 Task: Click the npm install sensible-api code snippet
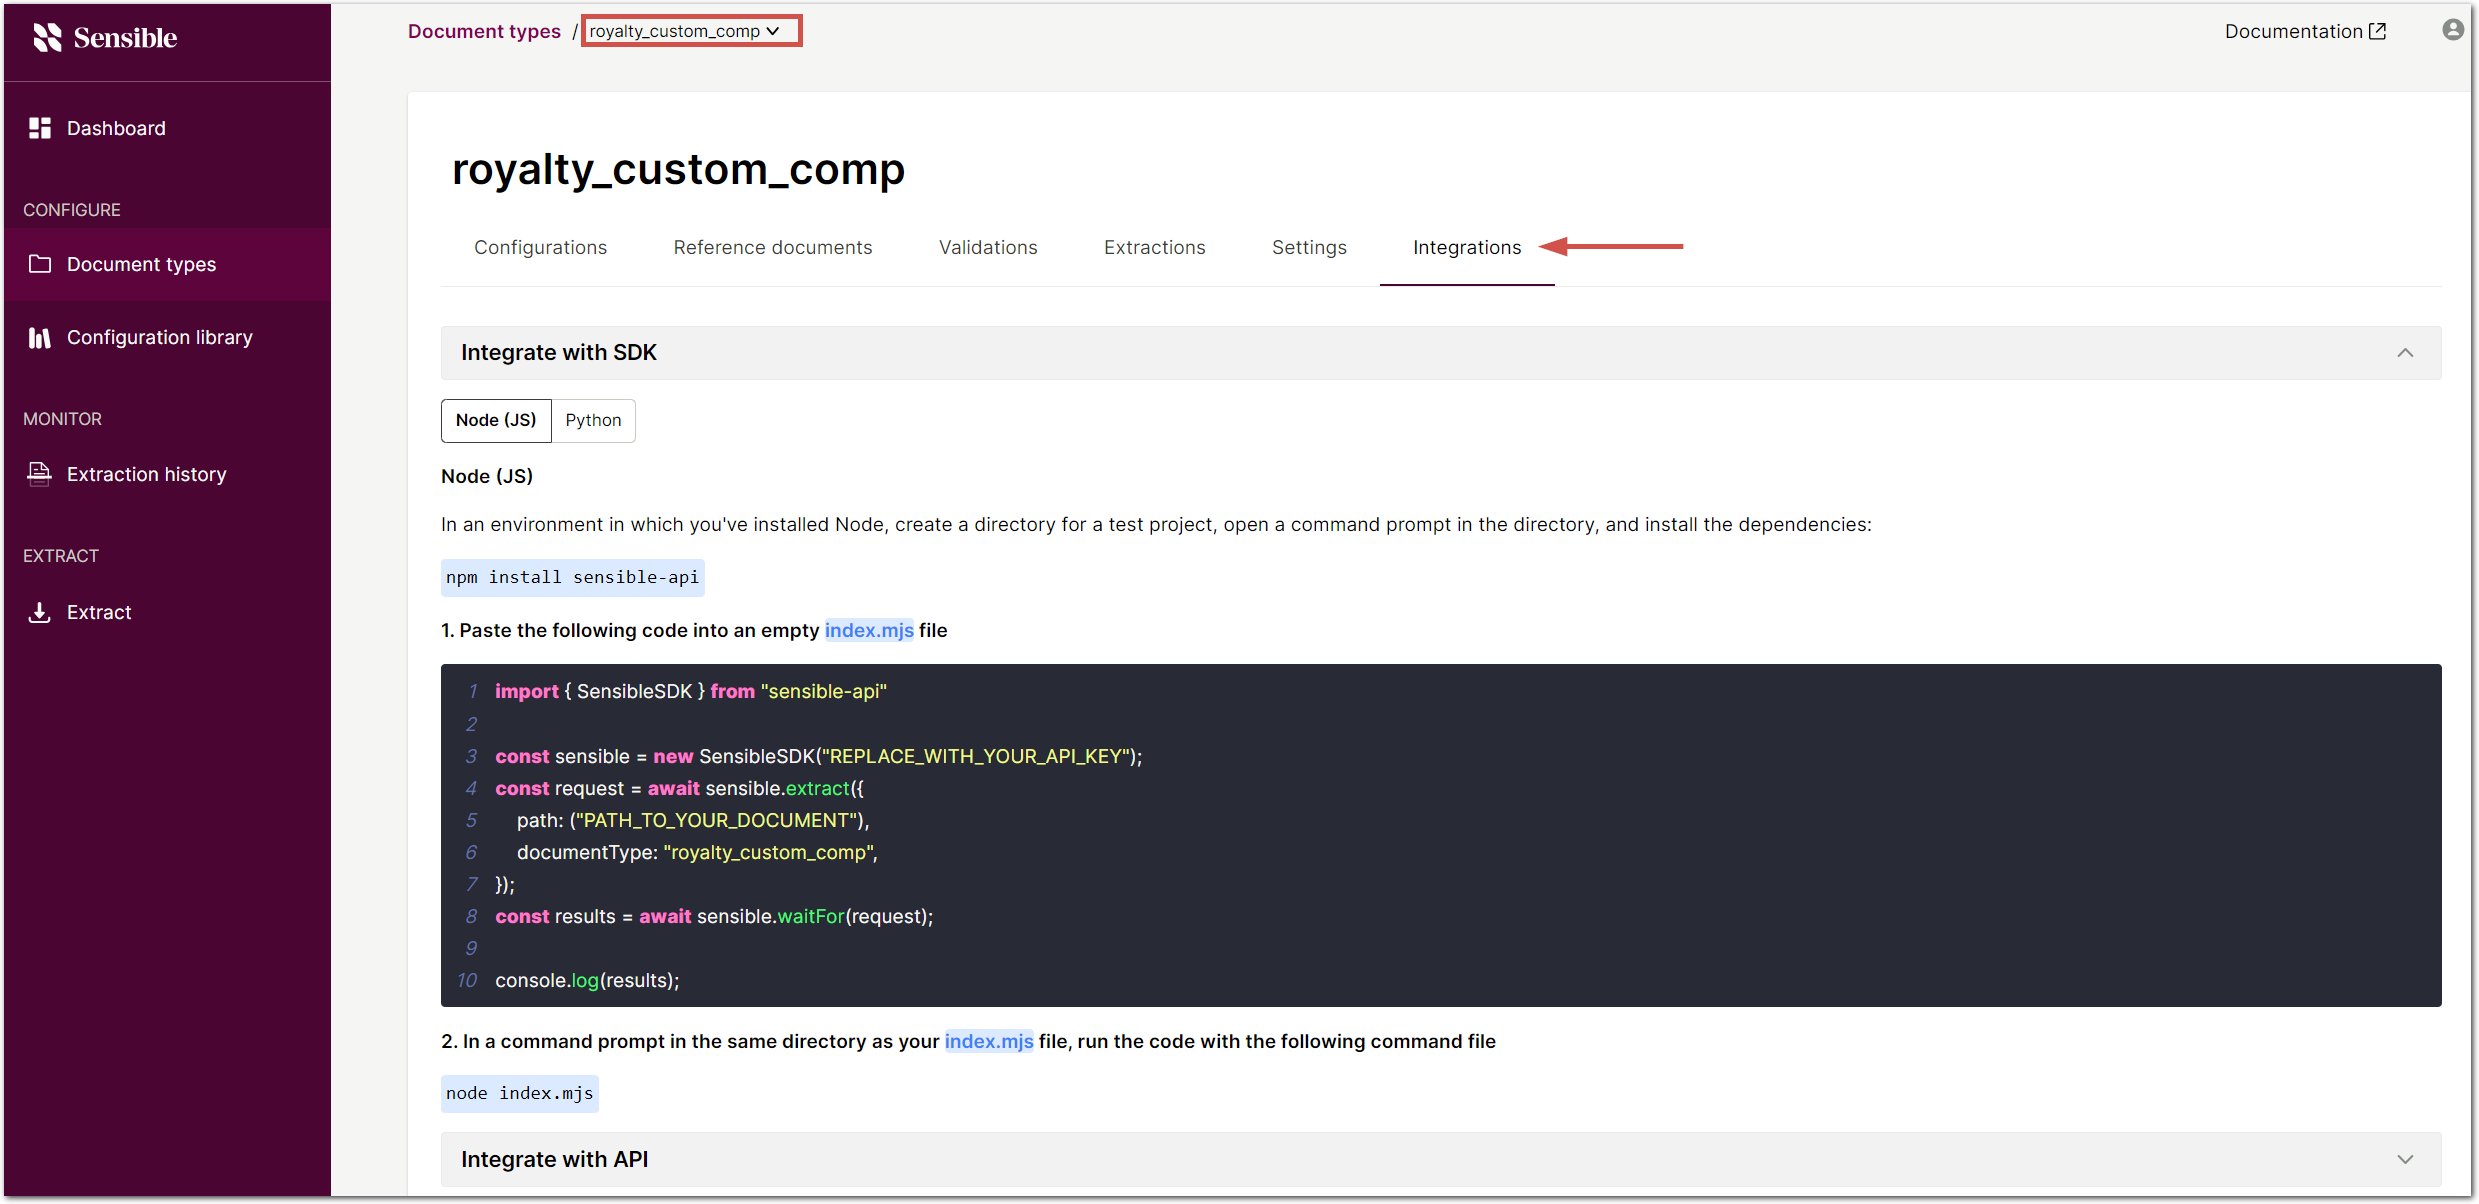coord(572,578)
